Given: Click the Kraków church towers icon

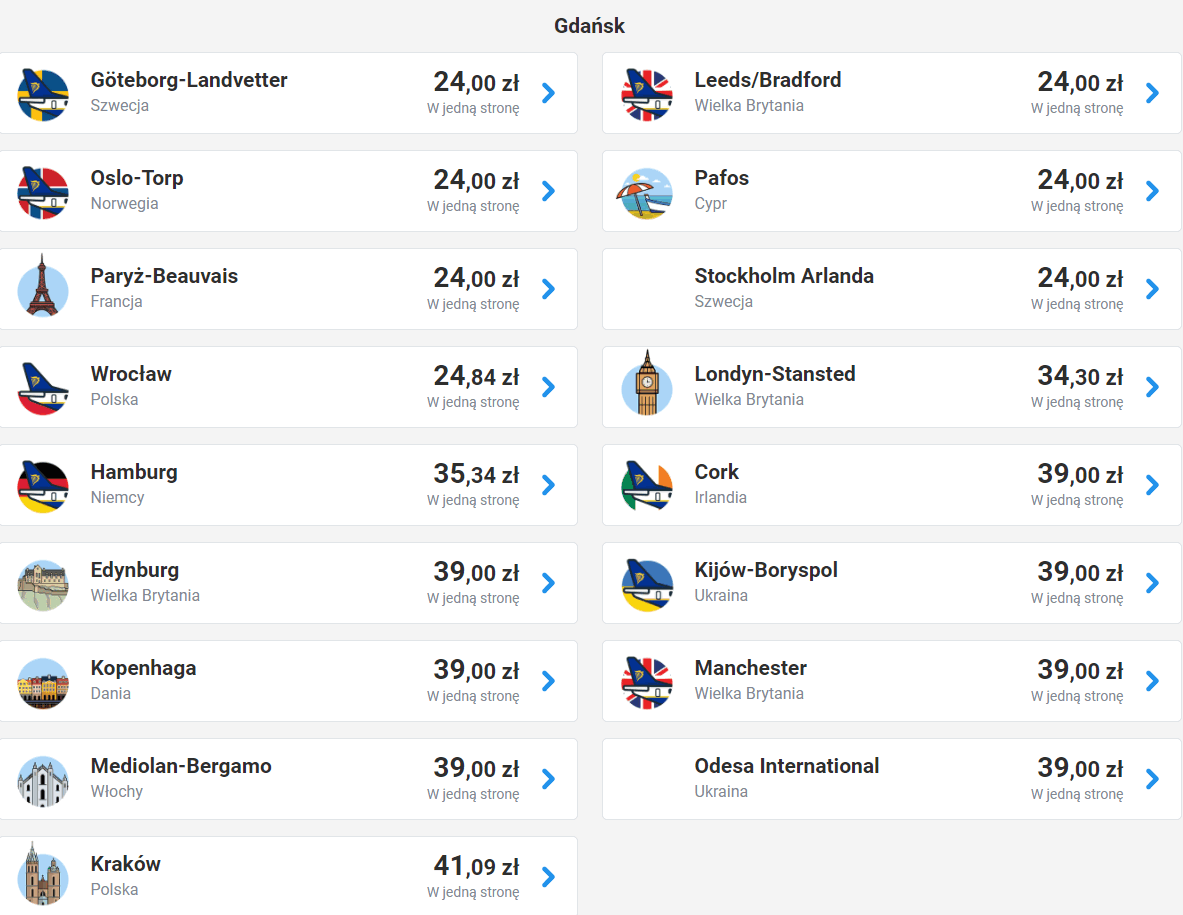Looking at the screenshot, I should pyautogui.click(x=43, y=876).
